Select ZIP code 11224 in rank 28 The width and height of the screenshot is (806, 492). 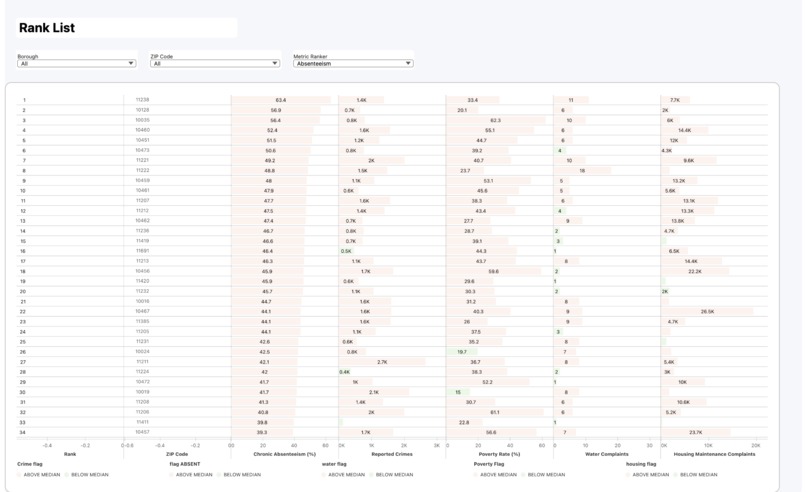tap(142, 372)
